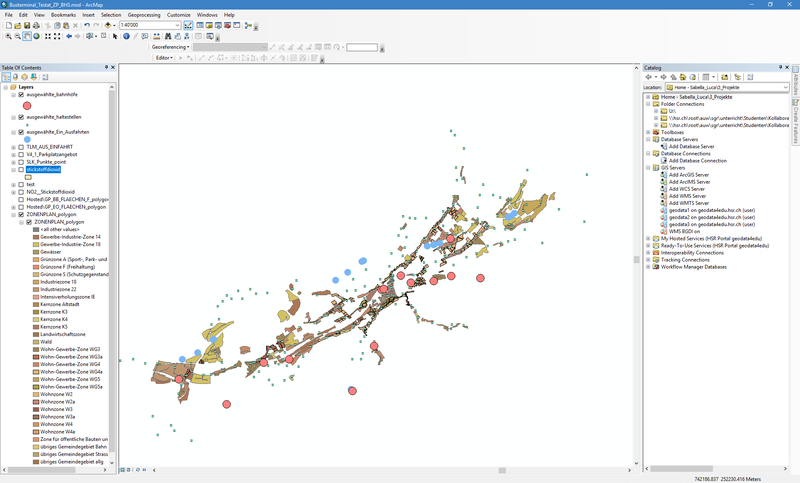Open the Find binoculars tool
Viewport: 800px width, 483px height.
[x=168, y=36]
